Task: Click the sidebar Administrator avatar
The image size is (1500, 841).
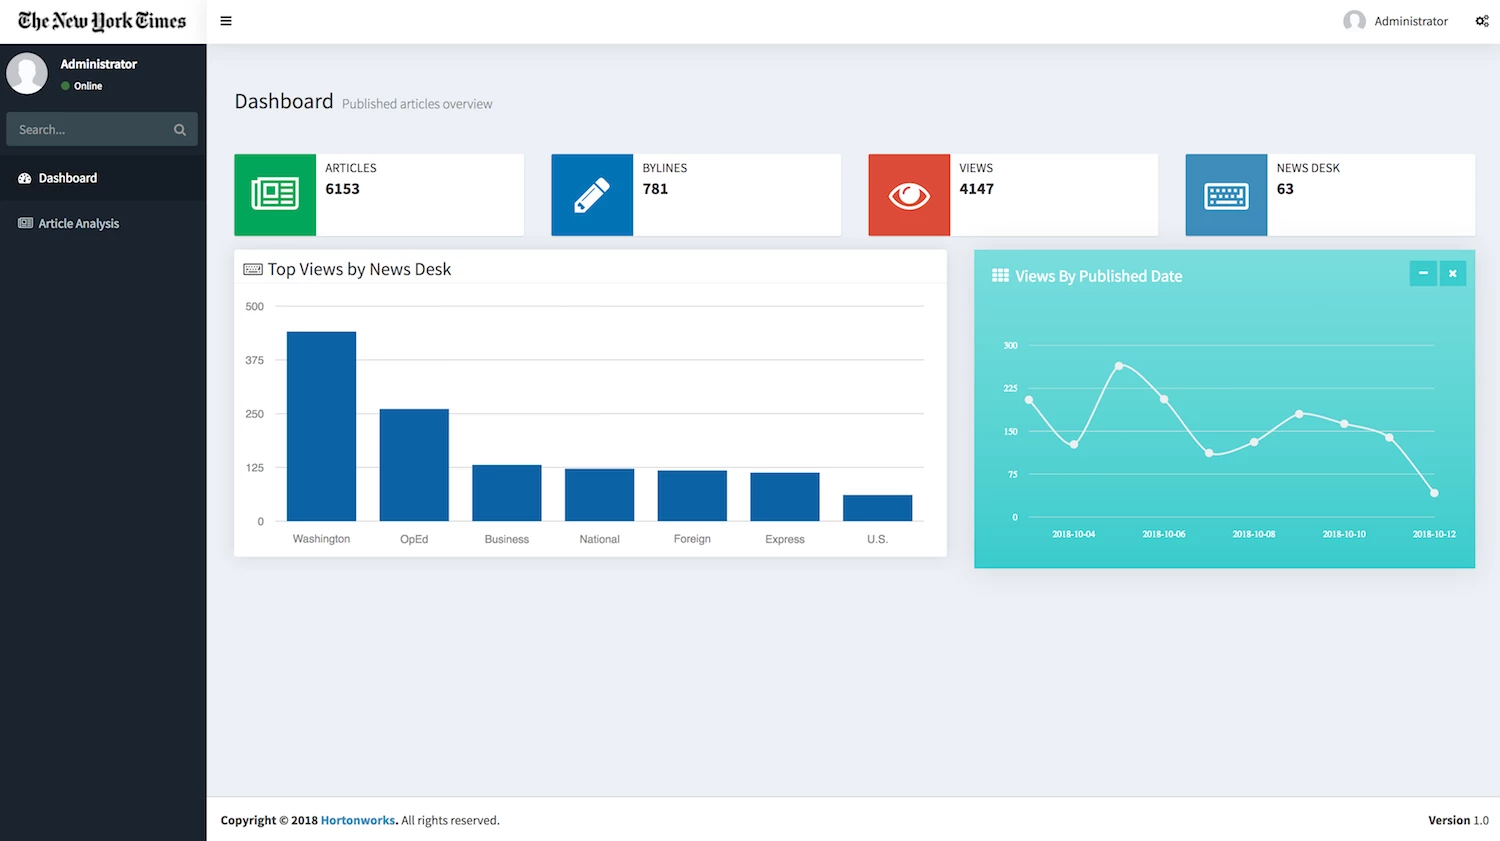Action: tap(27, 73)
